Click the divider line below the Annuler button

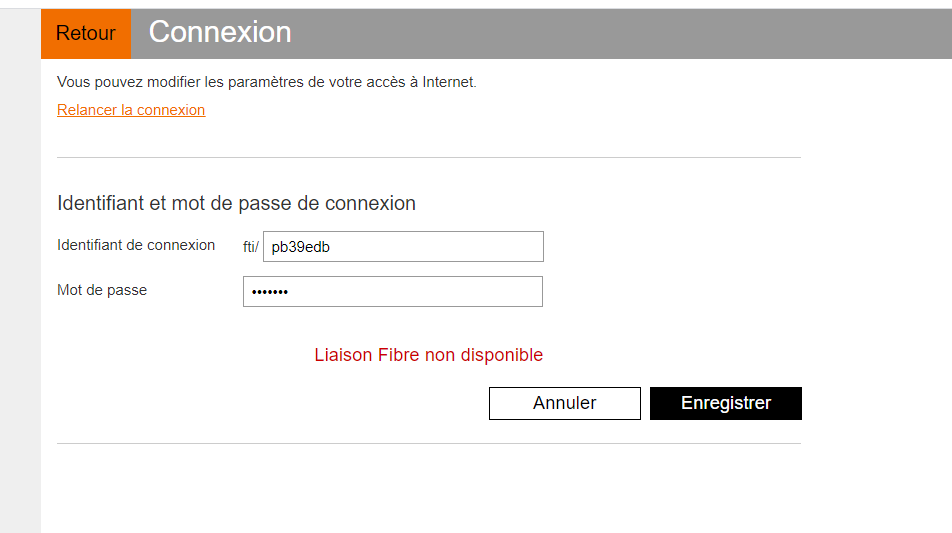click(x=428, y=443)
